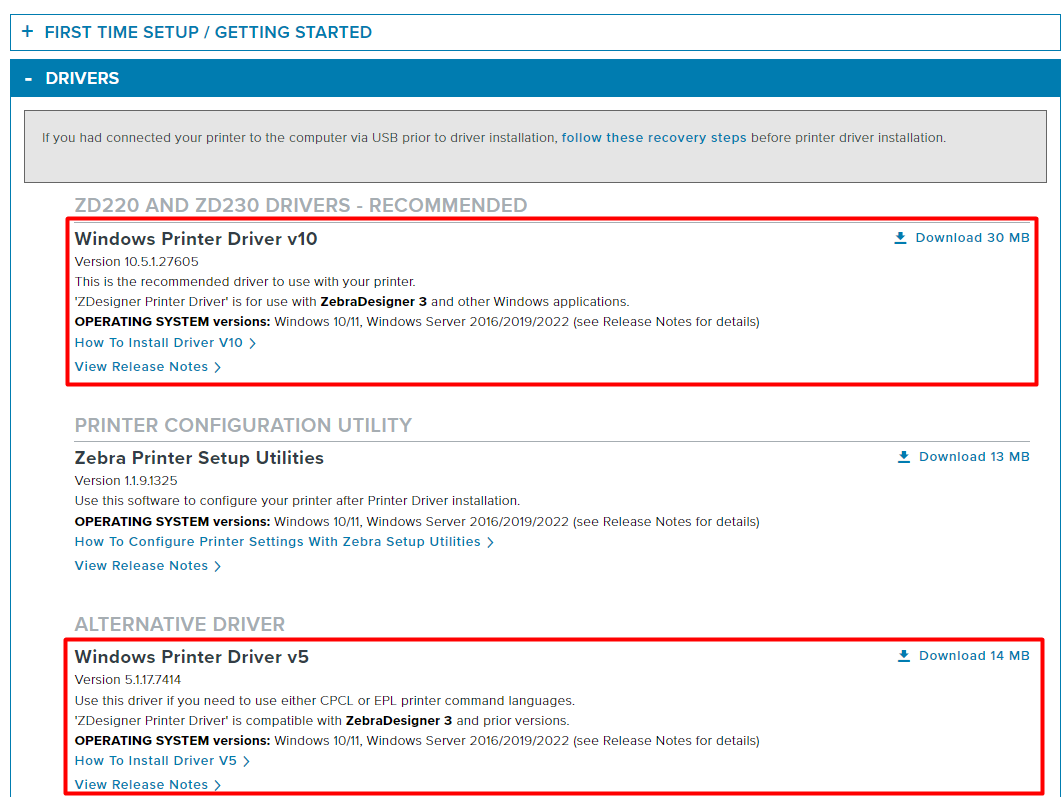Click the DRIVERS section header title

pos(82,78)
